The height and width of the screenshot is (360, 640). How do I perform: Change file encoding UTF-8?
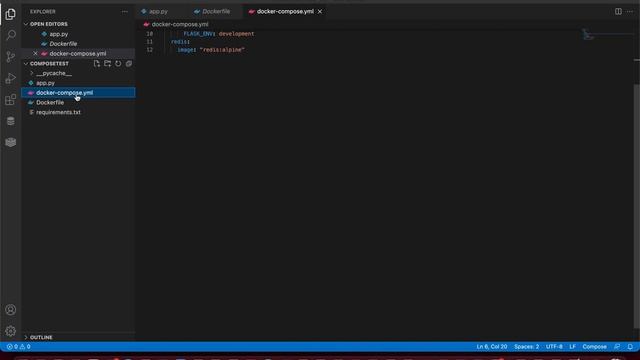click(554, 347)
